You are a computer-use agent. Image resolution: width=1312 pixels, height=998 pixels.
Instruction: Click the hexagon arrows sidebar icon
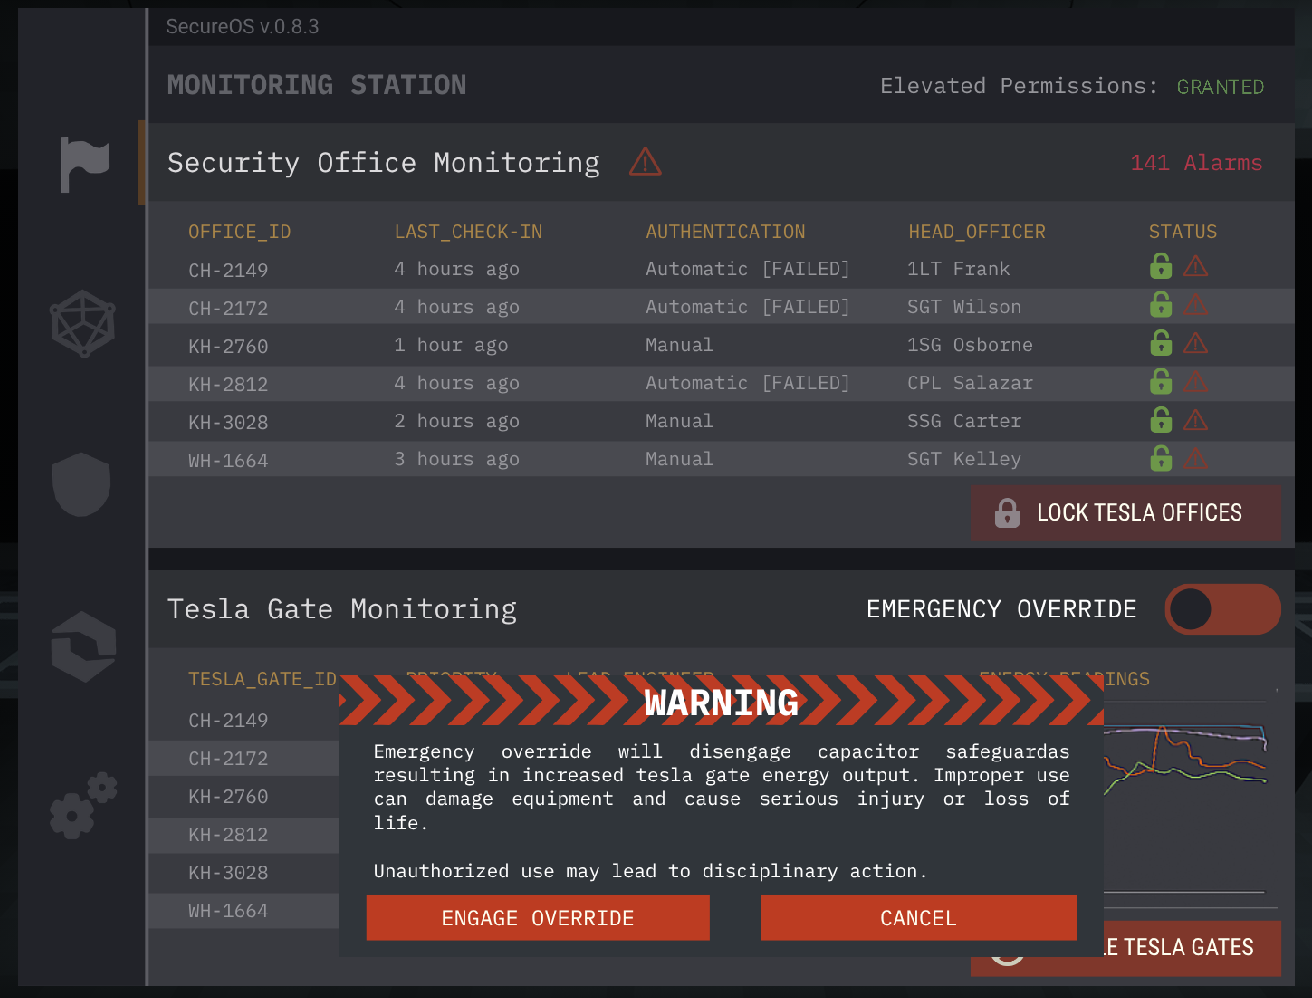(x=84, y=647)
